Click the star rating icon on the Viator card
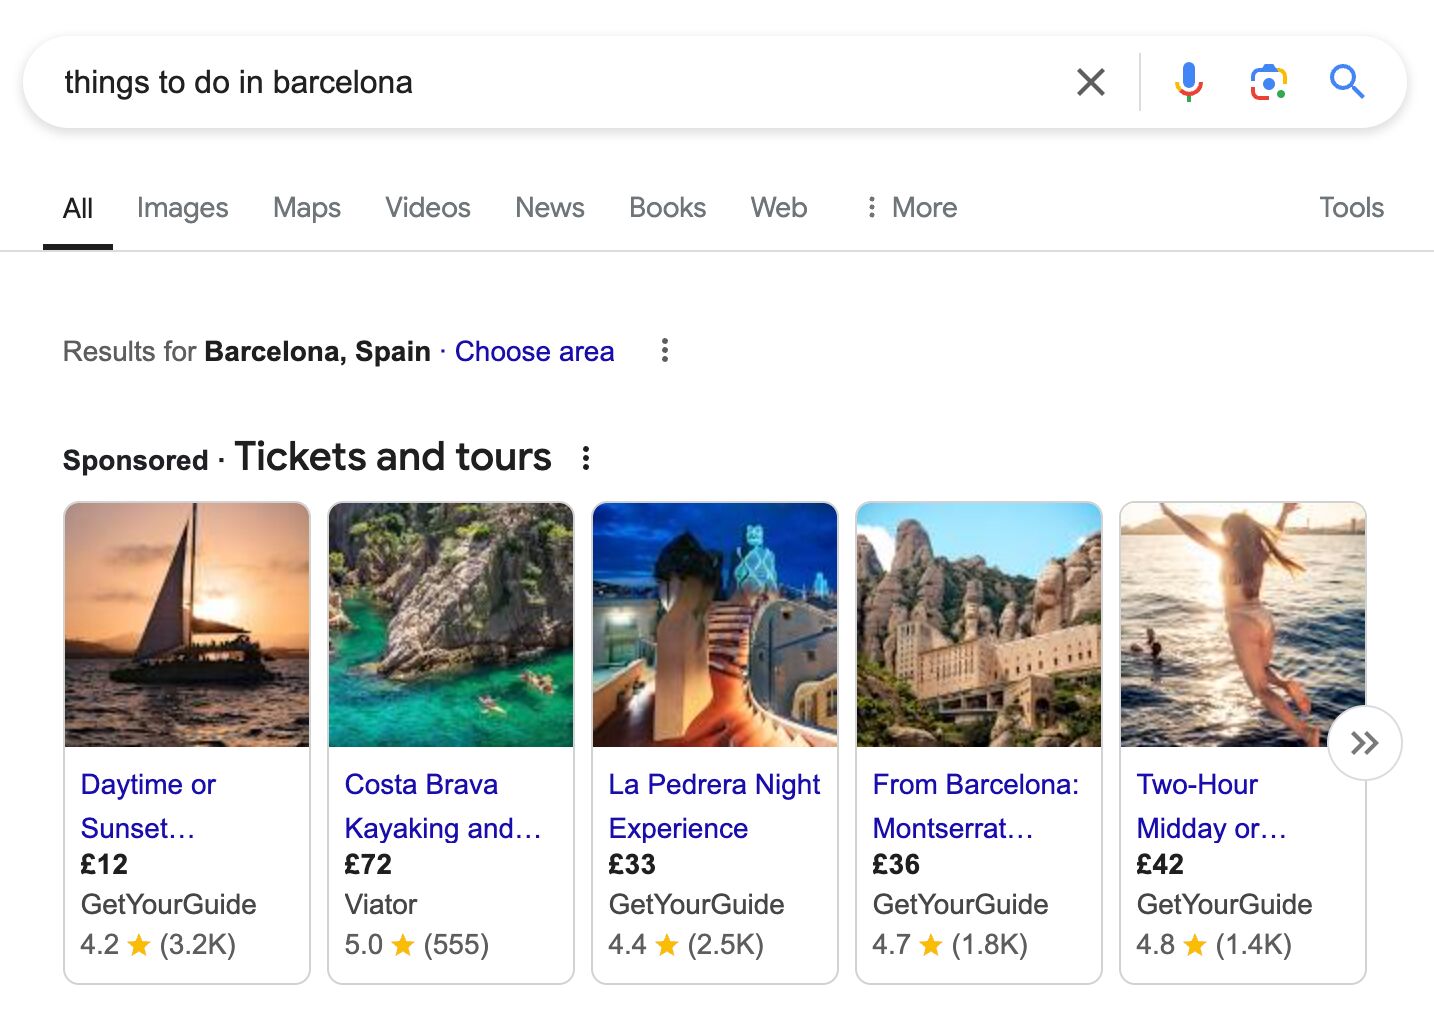 tap(404, 944)
